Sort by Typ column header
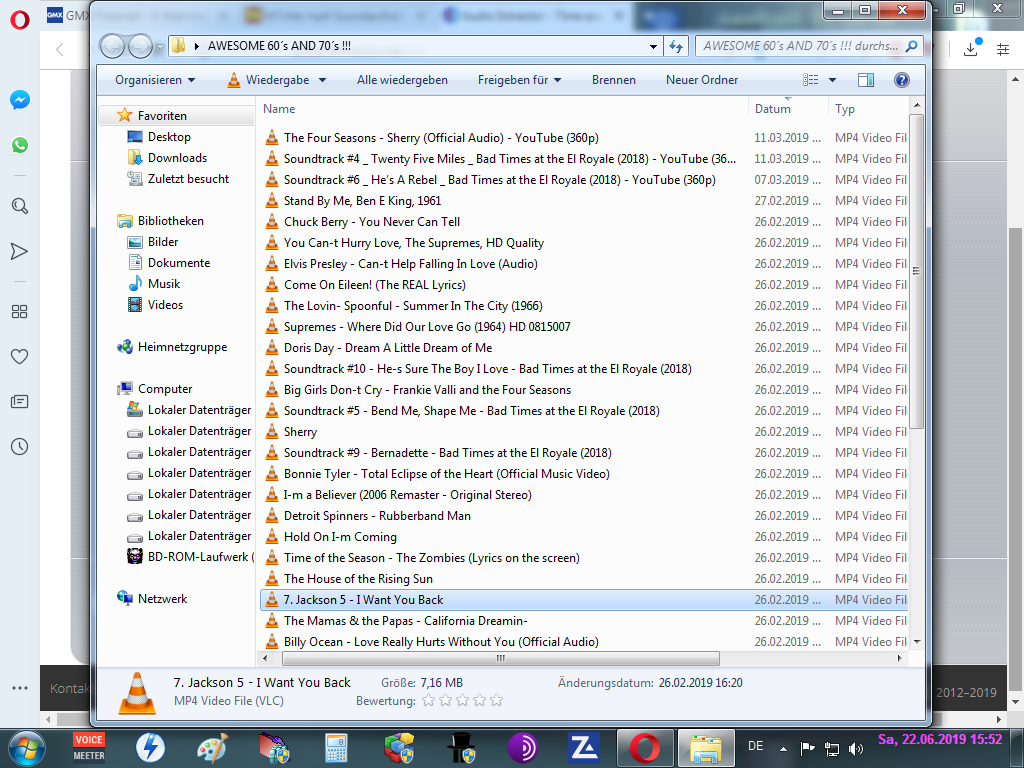Viewport: 1024px width, 768px height. tap(868, 109)
